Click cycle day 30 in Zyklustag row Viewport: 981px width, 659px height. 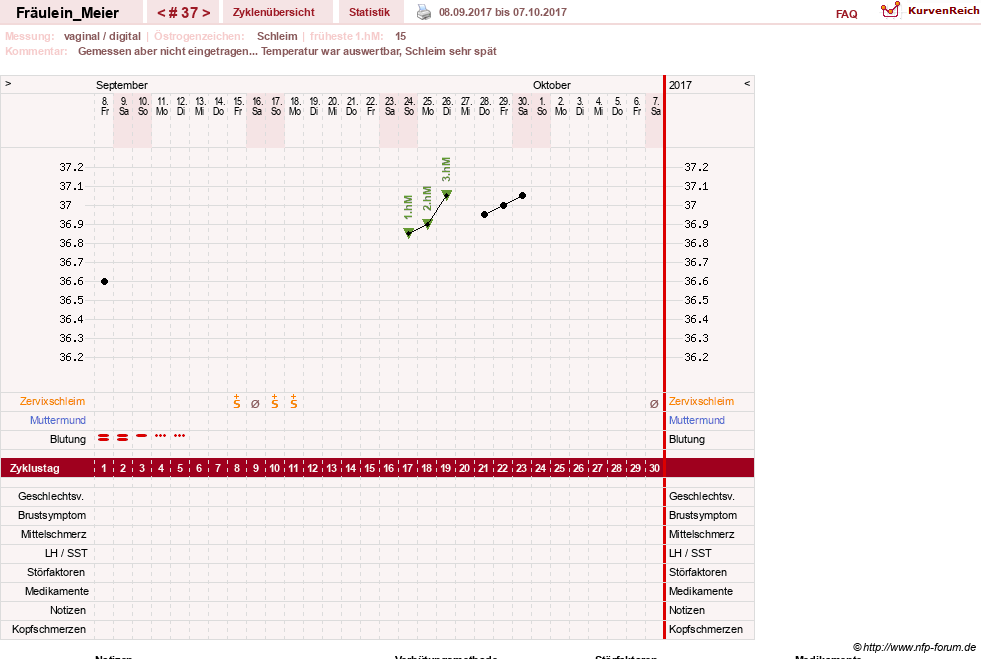pos(654,468)
